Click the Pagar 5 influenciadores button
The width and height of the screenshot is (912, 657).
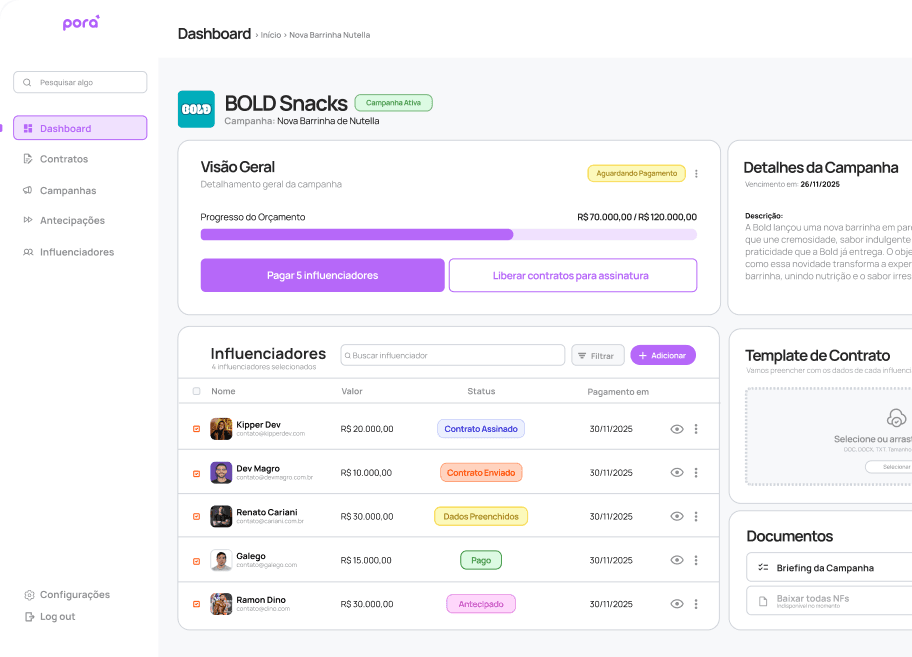[x=323, y=276]
